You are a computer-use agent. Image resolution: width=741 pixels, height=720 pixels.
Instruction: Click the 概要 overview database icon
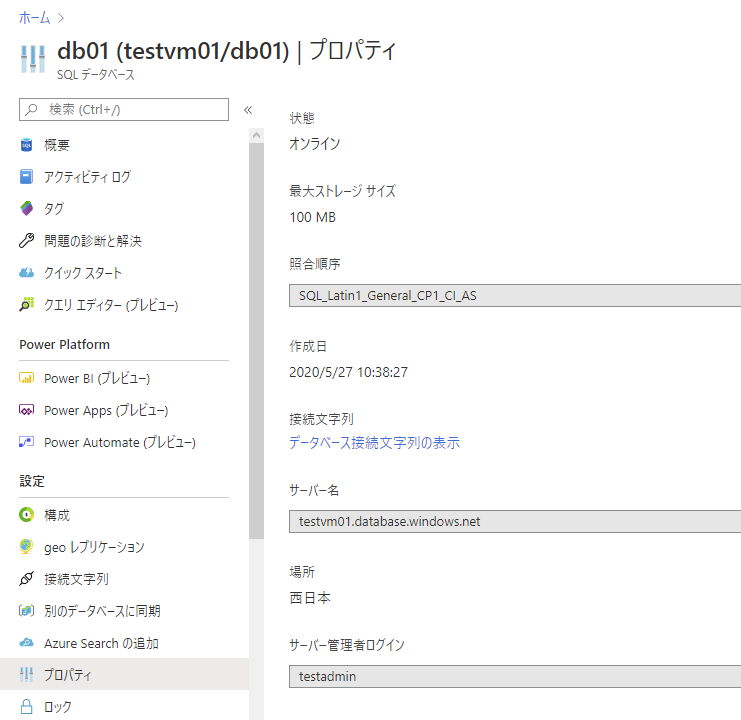[x=26, y=145]
